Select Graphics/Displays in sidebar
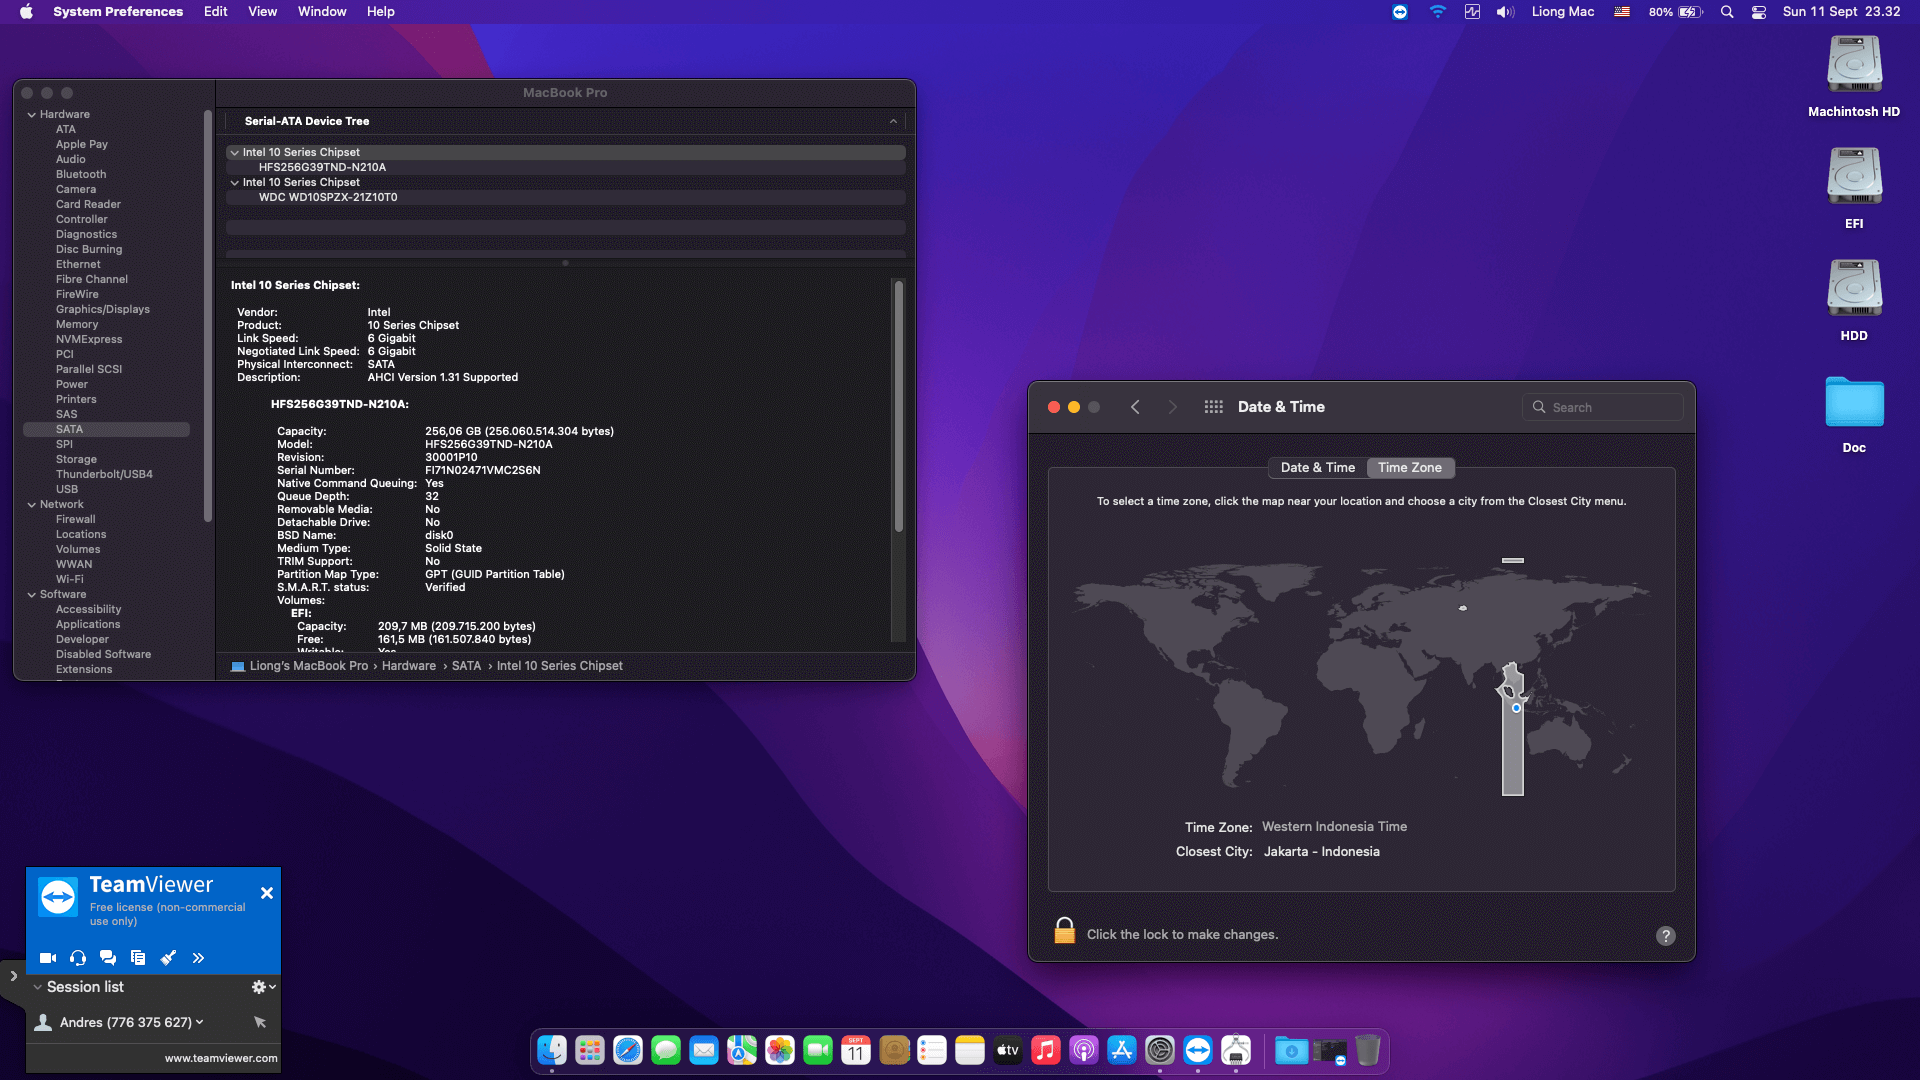 [103, 309]
